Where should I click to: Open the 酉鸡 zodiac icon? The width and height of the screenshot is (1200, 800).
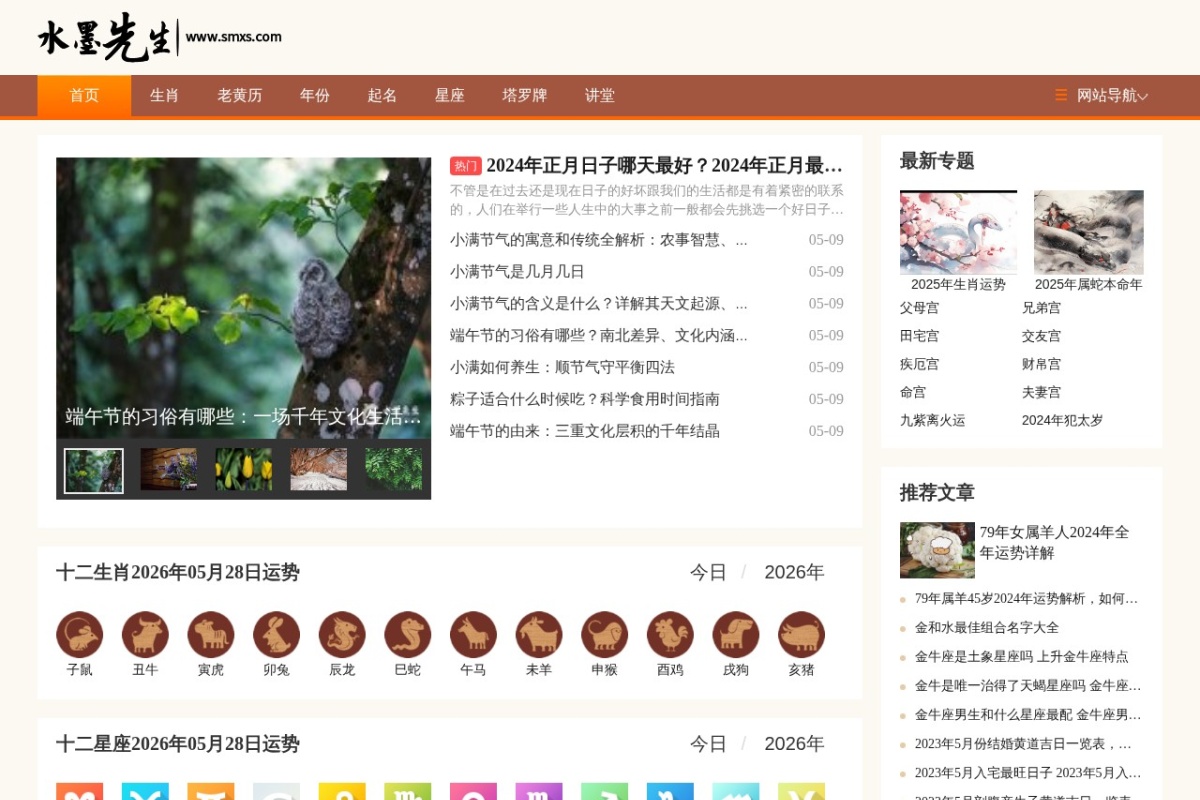(670, 635)
